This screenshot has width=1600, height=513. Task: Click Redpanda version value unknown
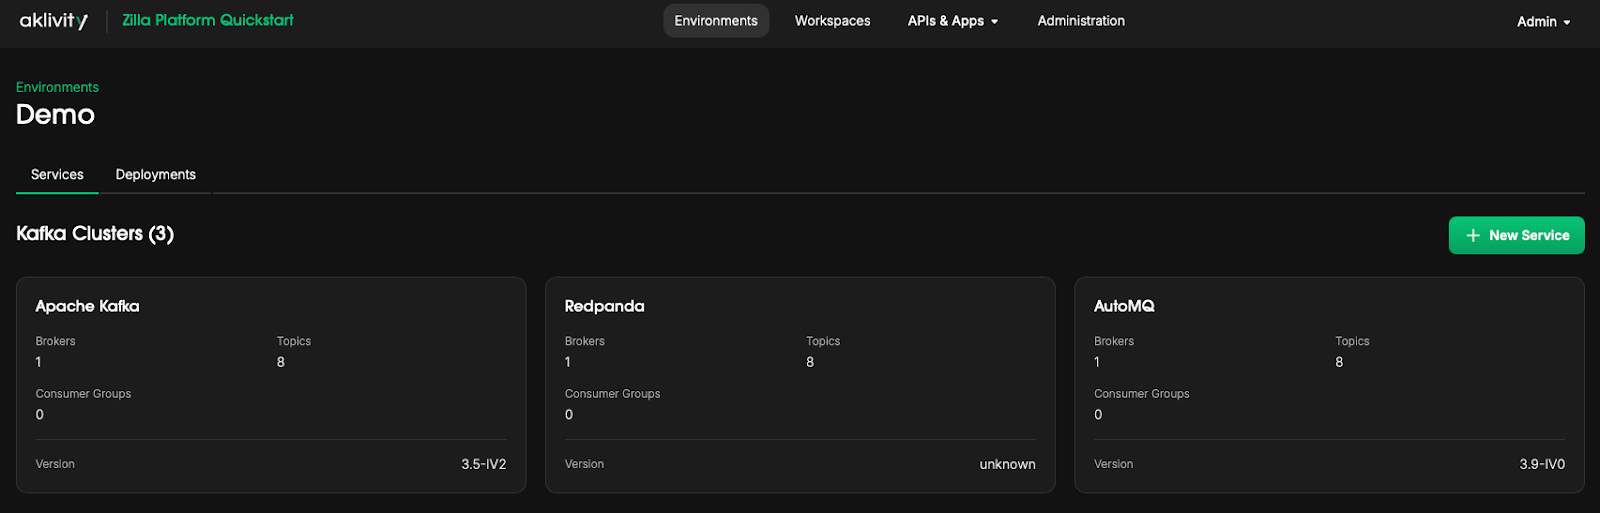pyautogui.click(x=1007, y=464)
